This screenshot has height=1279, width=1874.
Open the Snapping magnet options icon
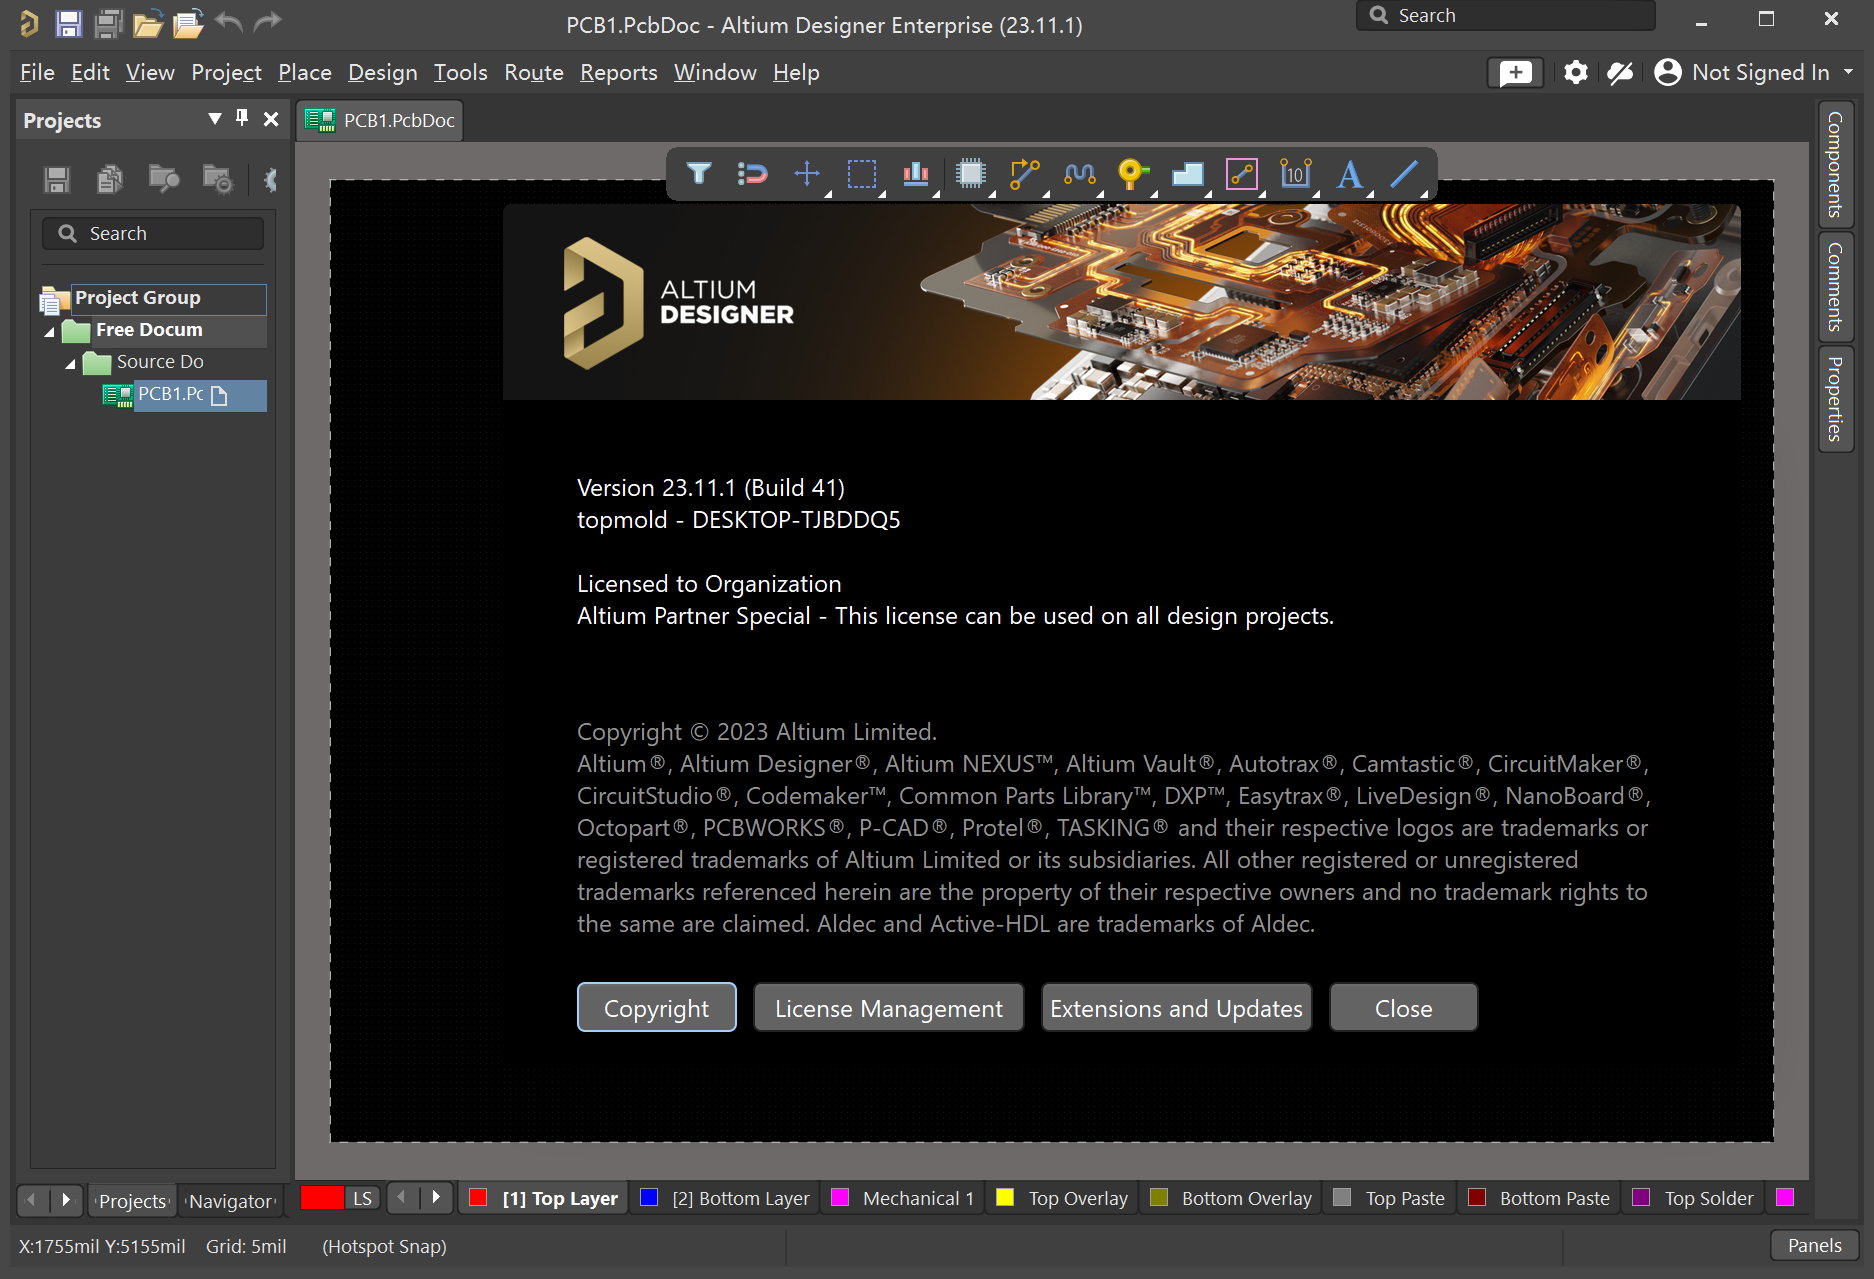pos(752,174)
